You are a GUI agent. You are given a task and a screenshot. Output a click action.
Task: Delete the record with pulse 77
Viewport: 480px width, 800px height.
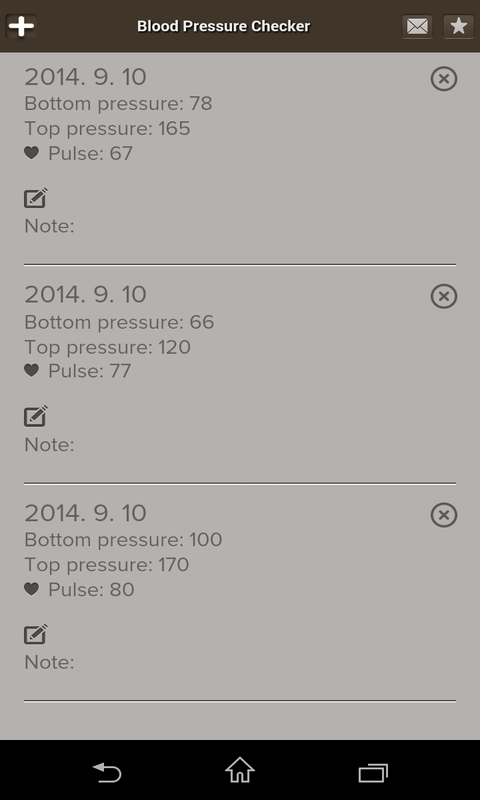(x=444, y=296)
